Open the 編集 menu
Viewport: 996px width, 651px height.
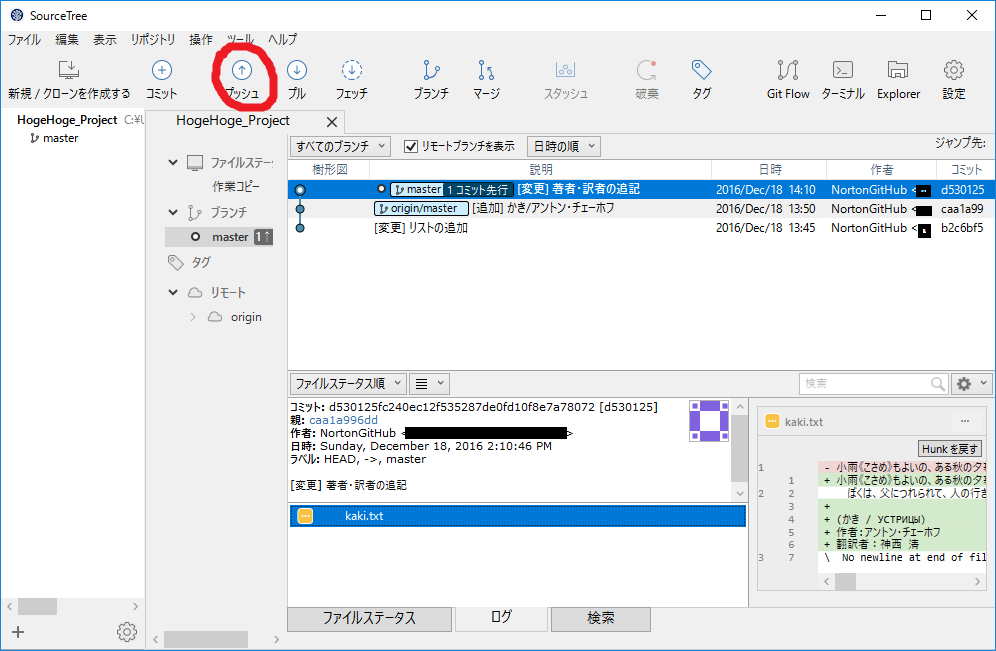click(x=67, y=39)
